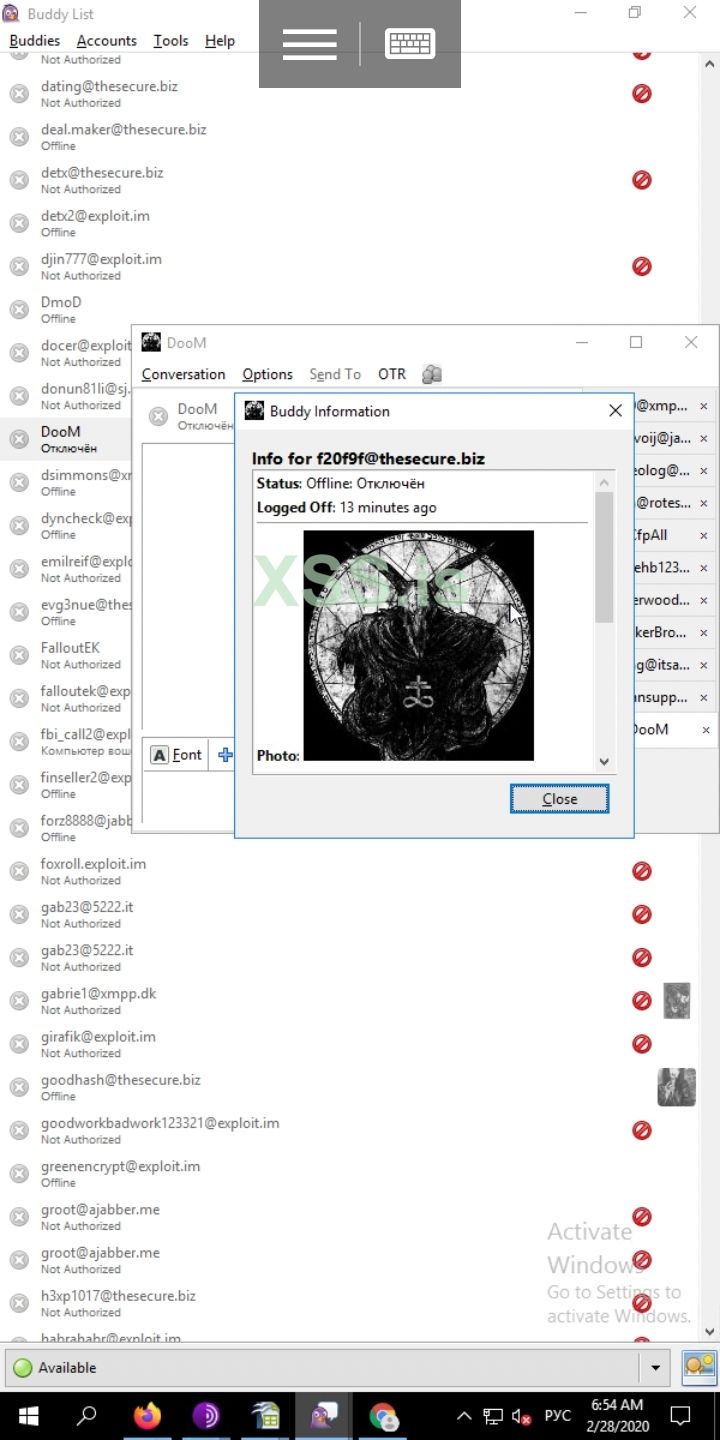
Task: Click the Font button in conversation toolbar
Action: pos(177,755)
